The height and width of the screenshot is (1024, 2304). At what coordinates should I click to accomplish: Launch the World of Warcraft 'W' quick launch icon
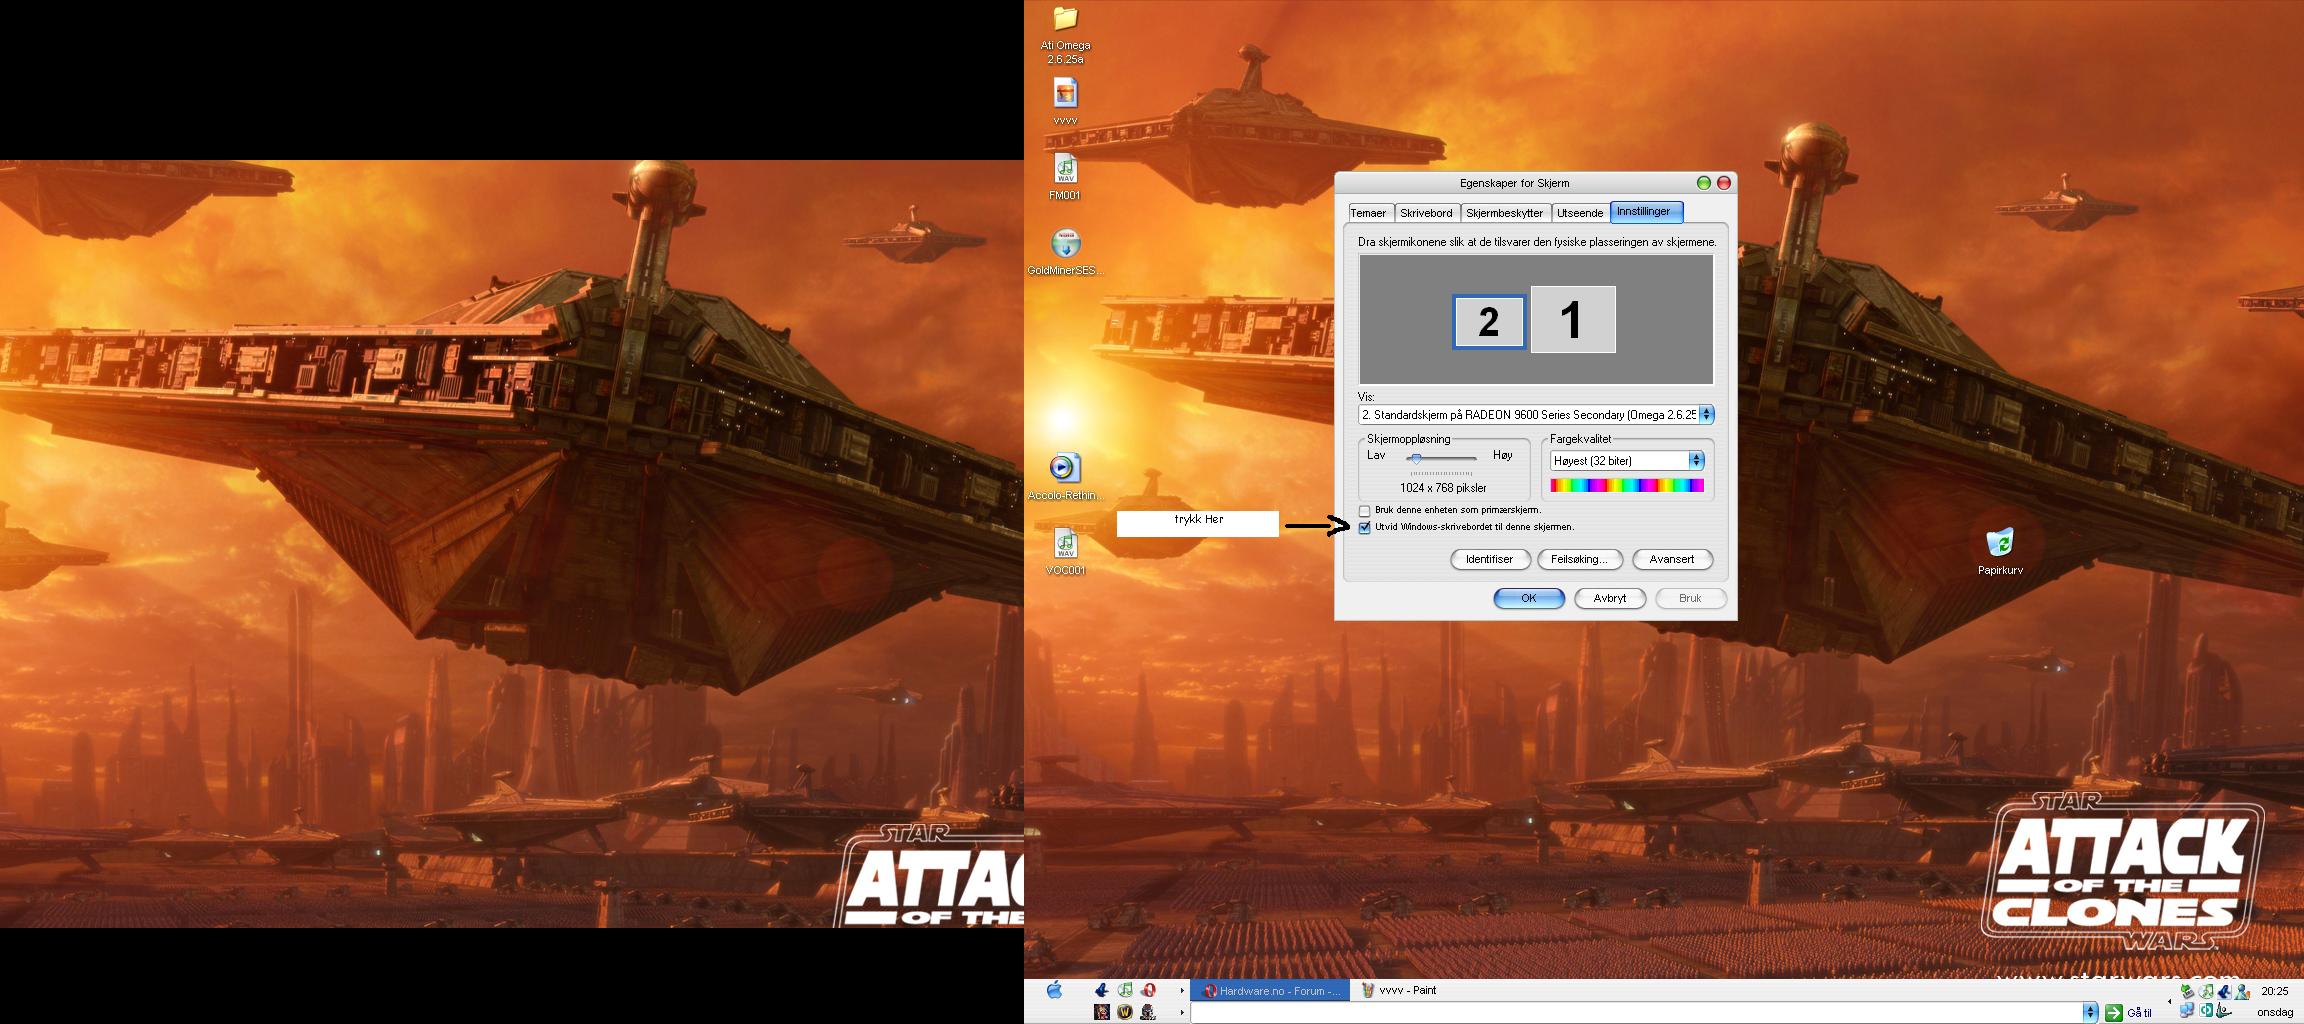point(1125,1012)
